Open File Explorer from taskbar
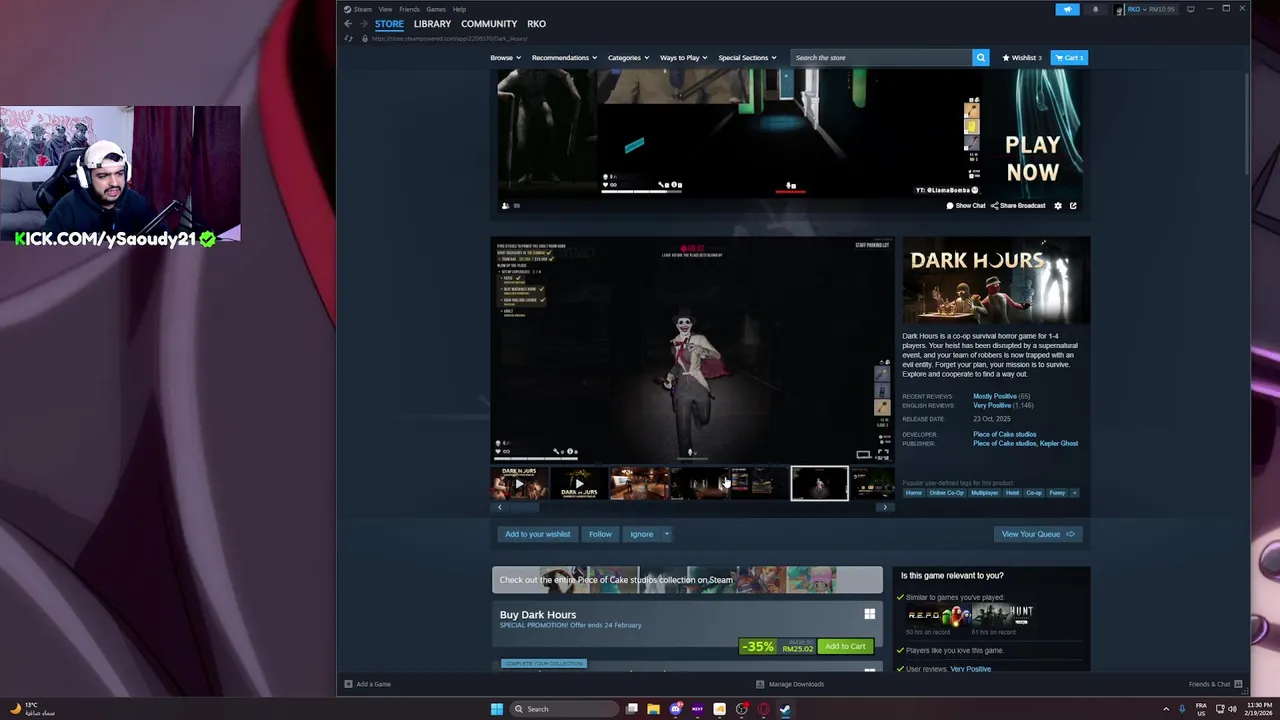This screenshot has height=720, width=1280. (x=653, y=709)
